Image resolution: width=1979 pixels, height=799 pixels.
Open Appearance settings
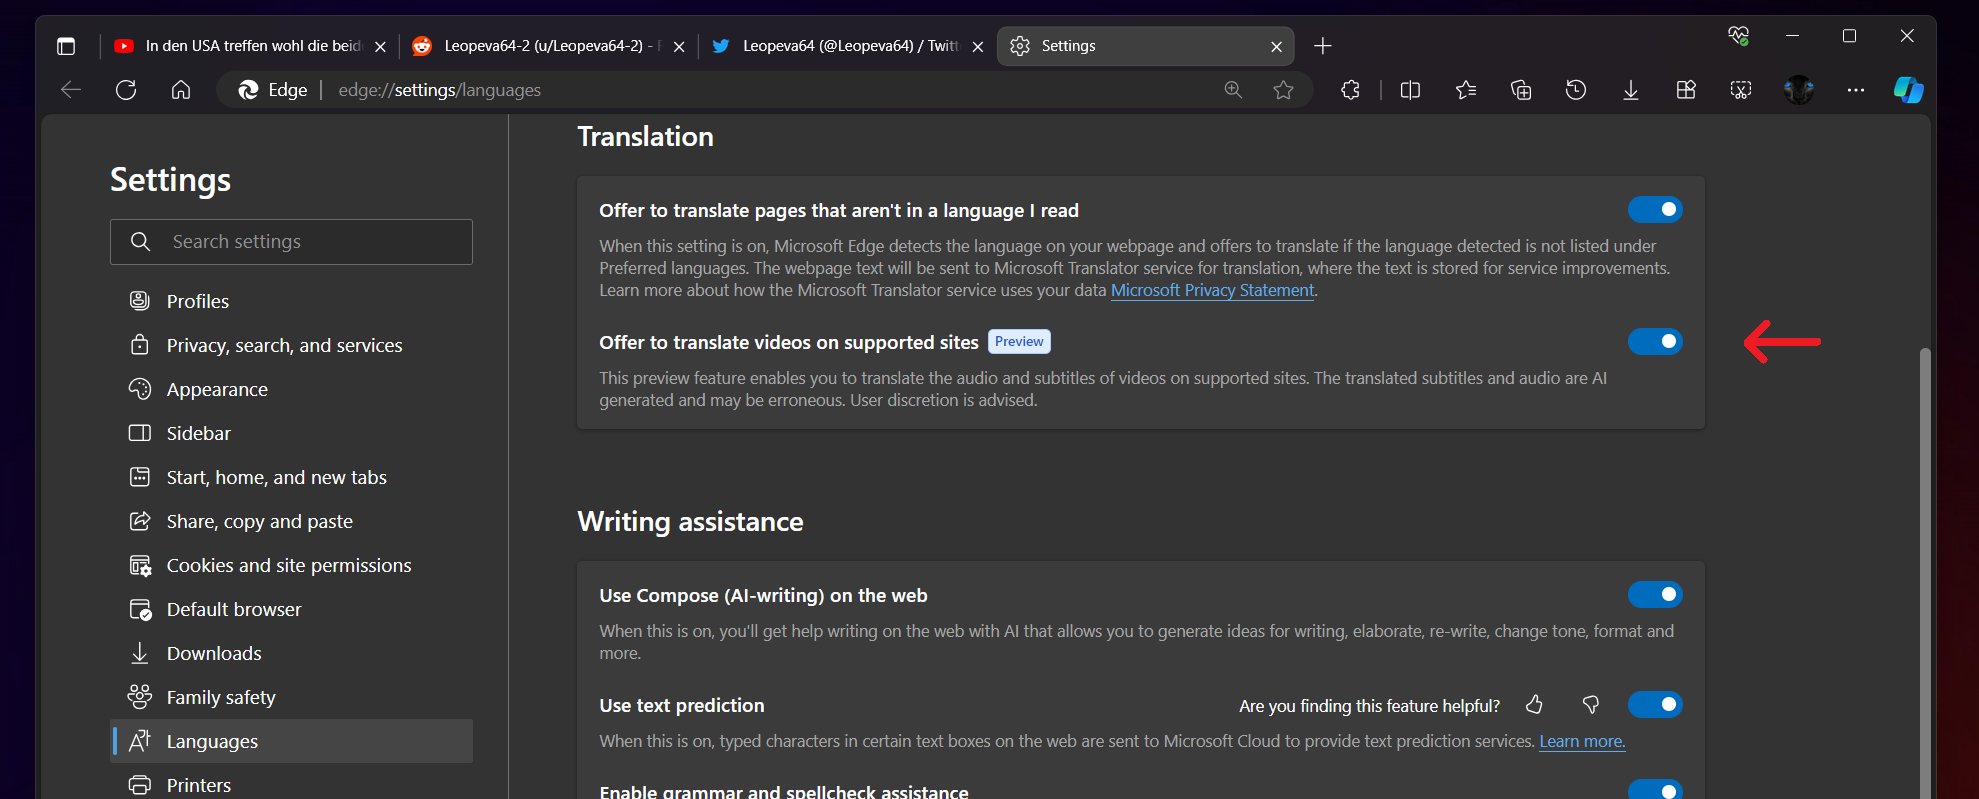[291, 389]
